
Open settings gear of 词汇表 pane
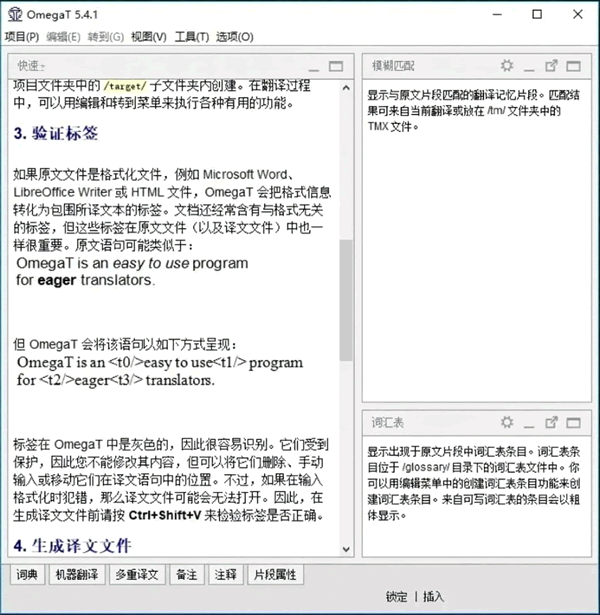click(507, 422)
